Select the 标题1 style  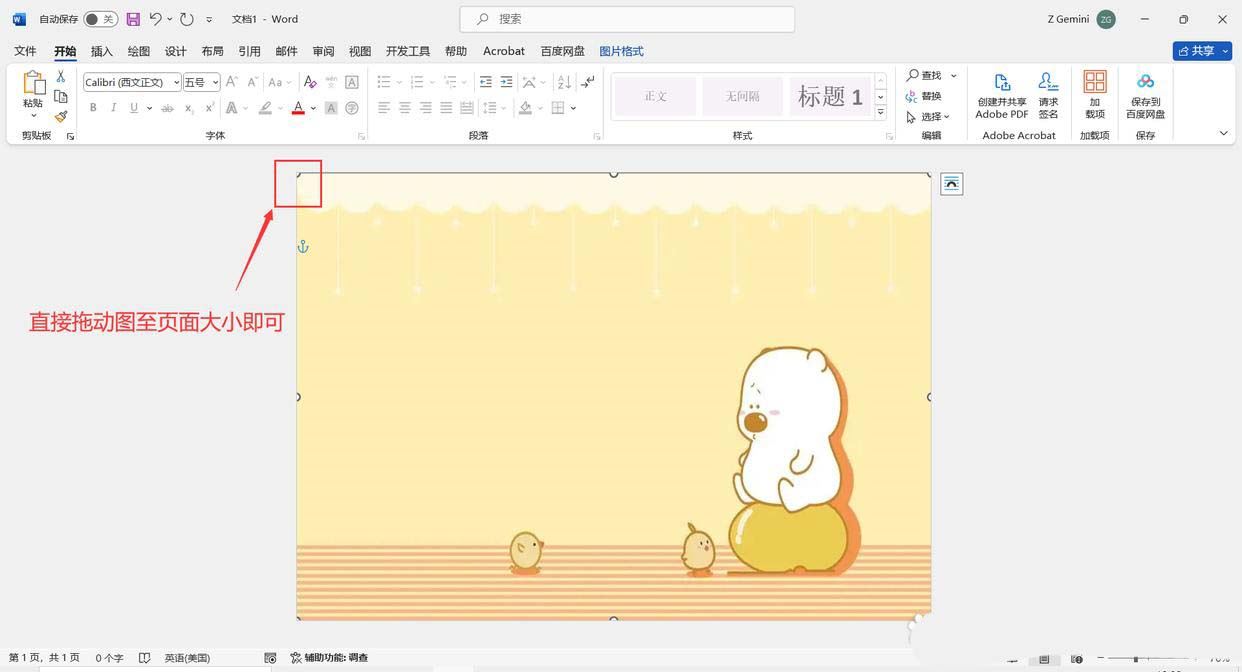point(830,95)
